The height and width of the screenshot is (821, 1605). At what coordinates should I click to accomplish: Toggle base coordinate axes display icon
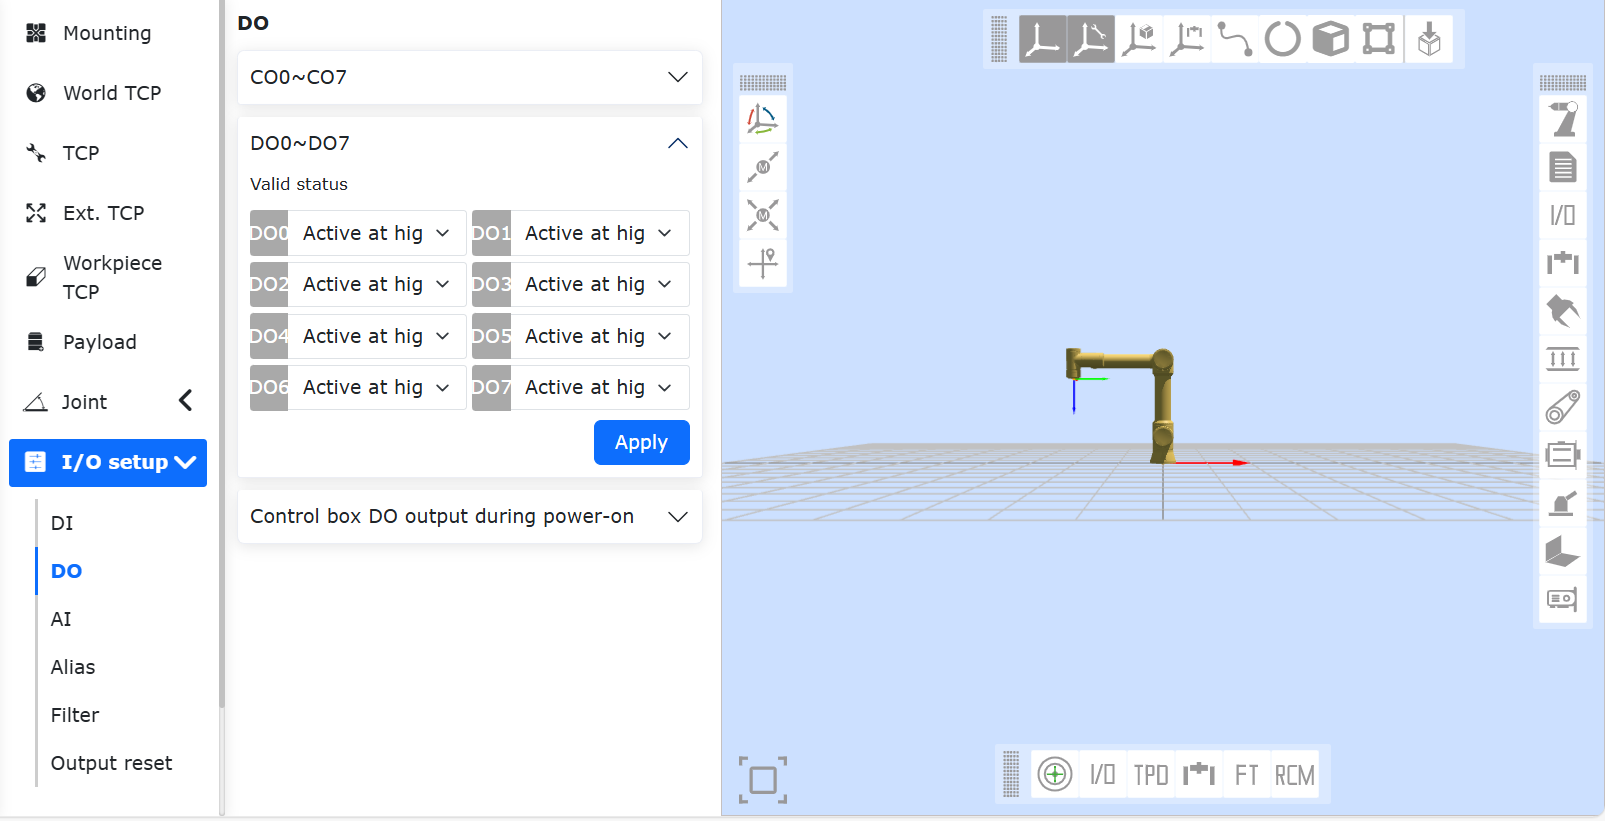click(1042, 39)
